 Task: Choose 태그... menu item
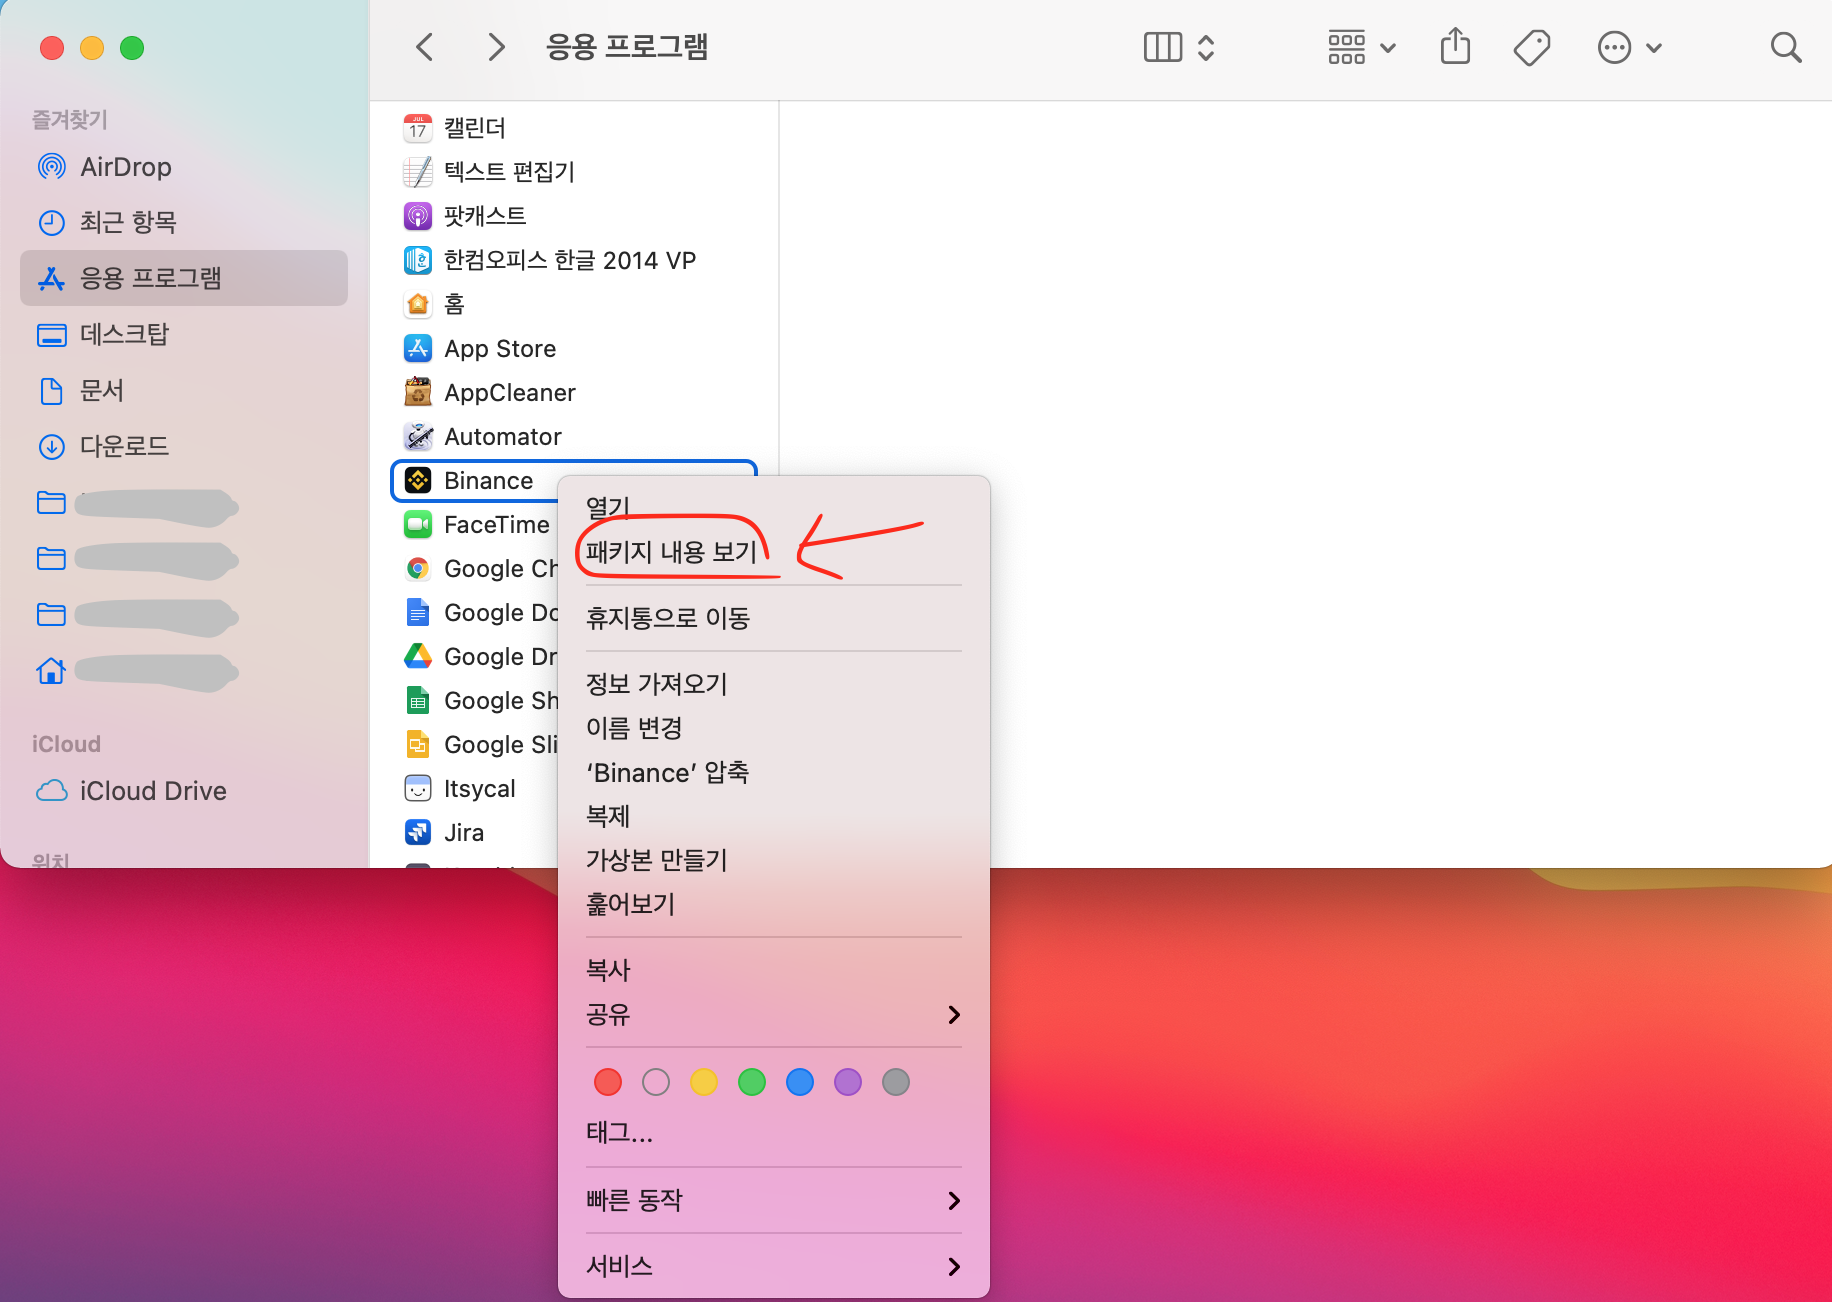click(x=773, y=1132)
